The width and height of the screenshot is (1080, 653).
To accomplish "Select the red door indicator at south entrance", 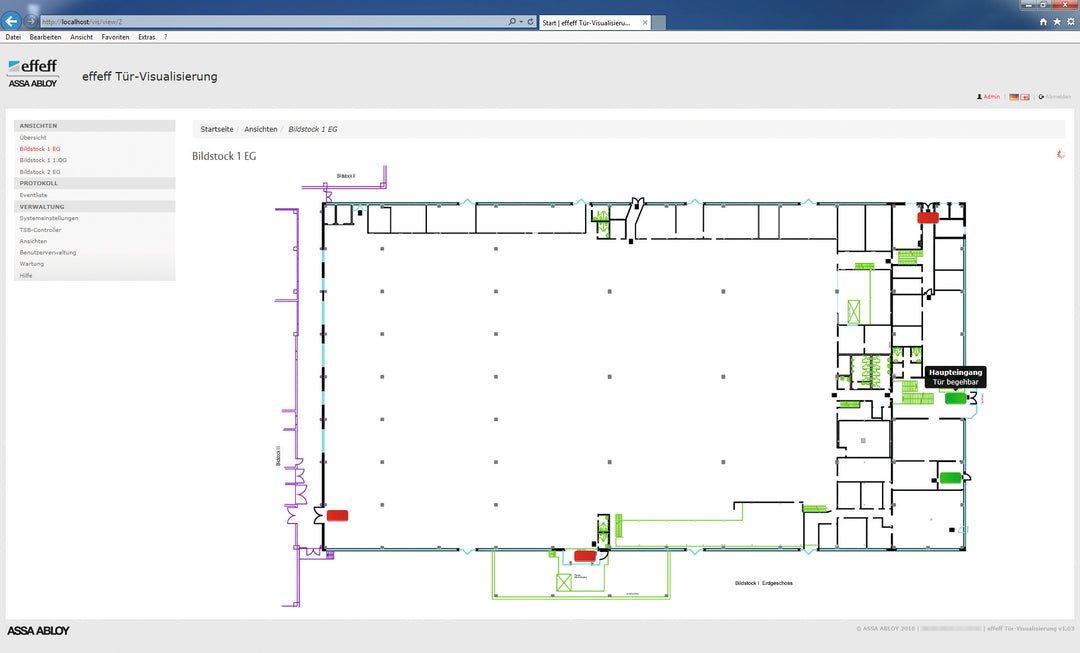I will [x=585, y=556].
